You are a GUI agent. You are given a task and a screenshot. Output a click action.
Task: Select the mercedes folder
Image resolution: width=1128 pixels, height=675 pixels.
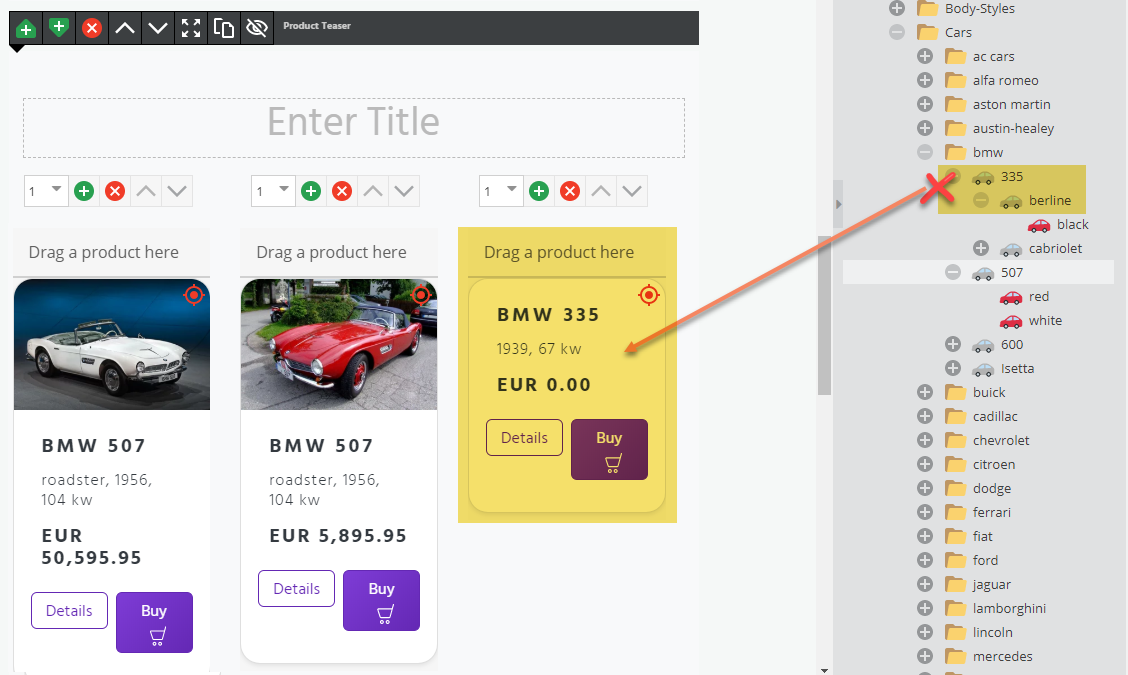1002,656
